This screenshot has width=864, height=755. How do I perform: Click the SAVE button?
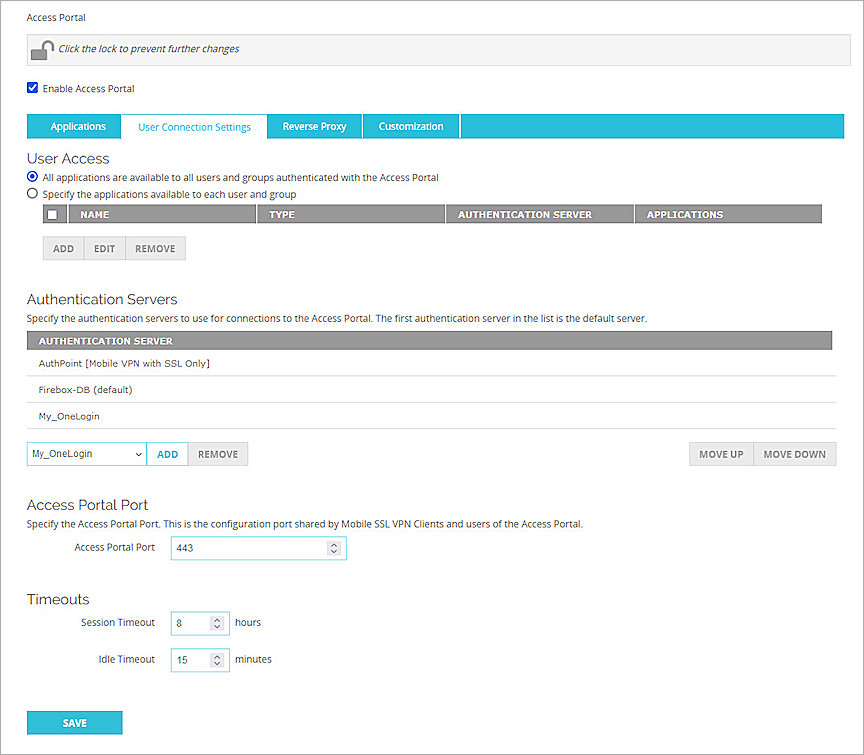point(74,722)
